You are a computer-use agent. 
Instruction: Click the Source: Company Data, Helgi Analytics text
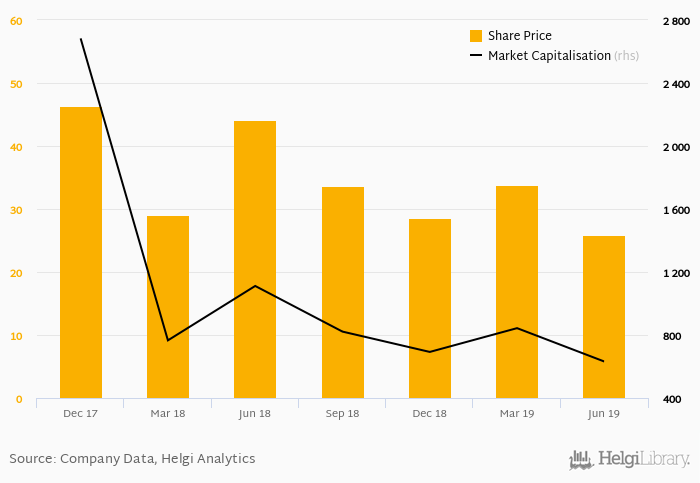tap(132, 459)
